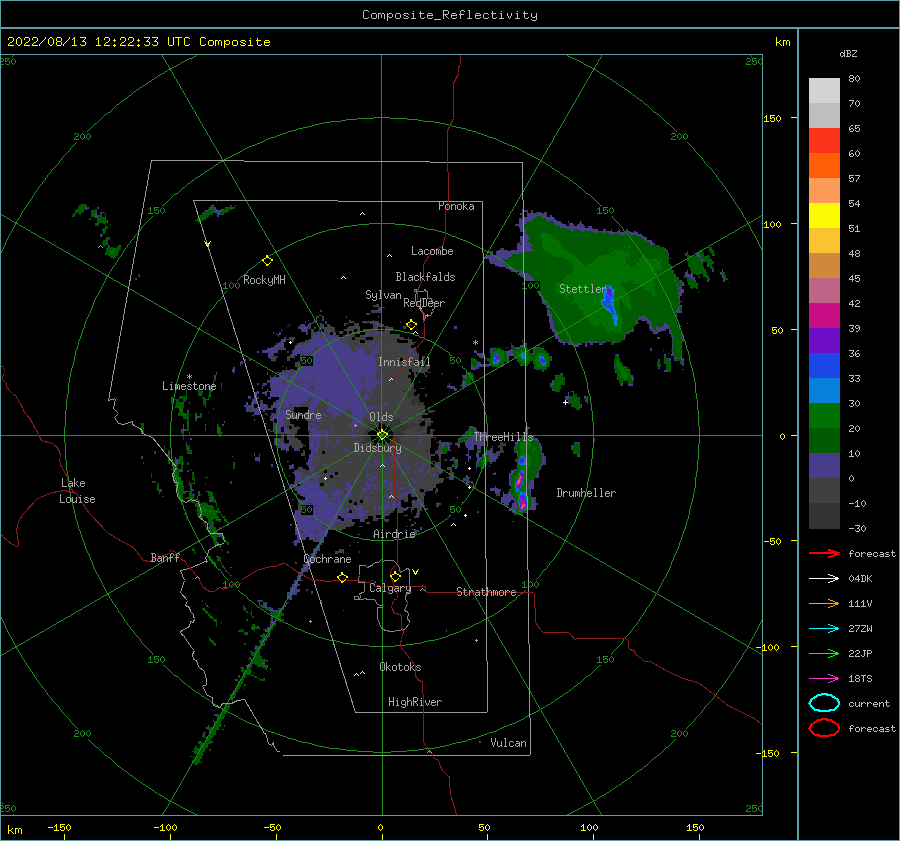
Task: Pick the magenta swatch between 42 and 39
Action: tap(824, 316)
